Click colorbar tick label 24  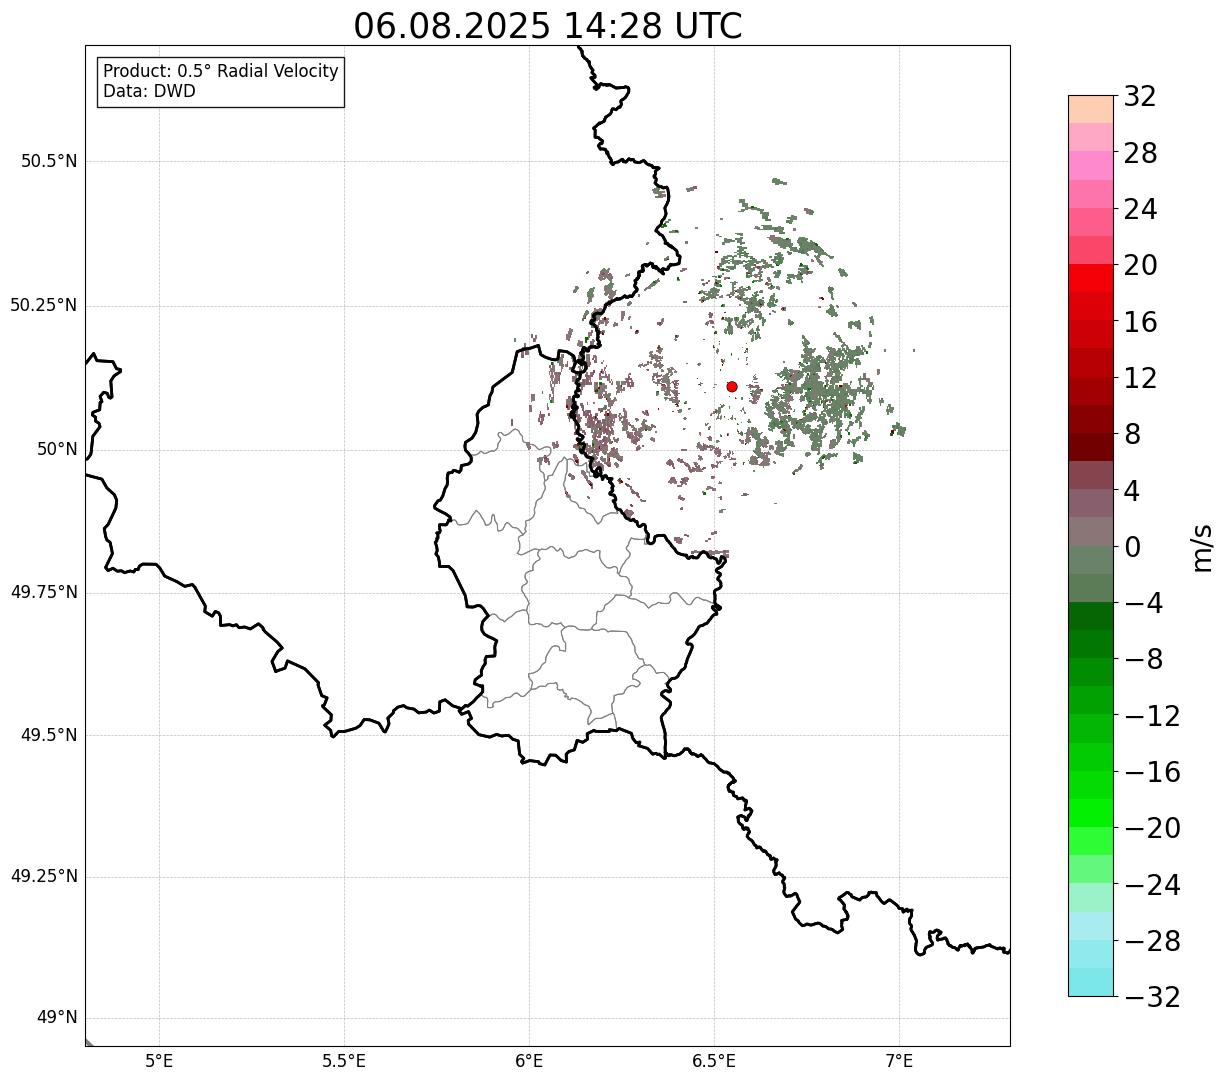pos(1140,209)
